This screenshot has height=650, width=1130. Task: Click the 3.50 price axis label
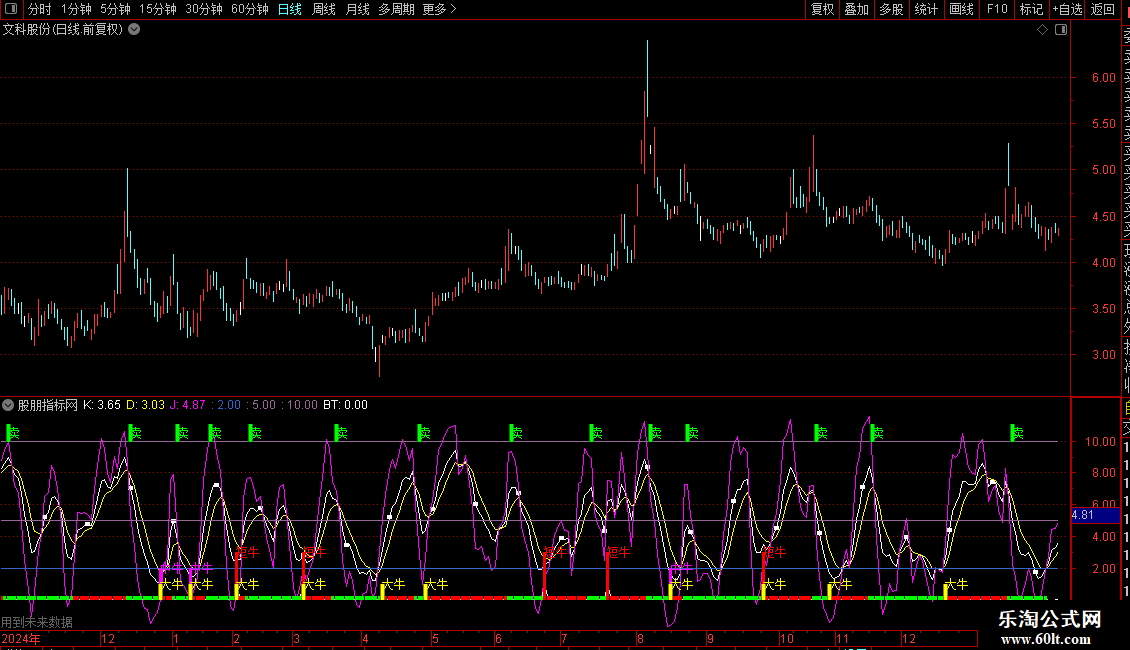(x=1103, y=309)
